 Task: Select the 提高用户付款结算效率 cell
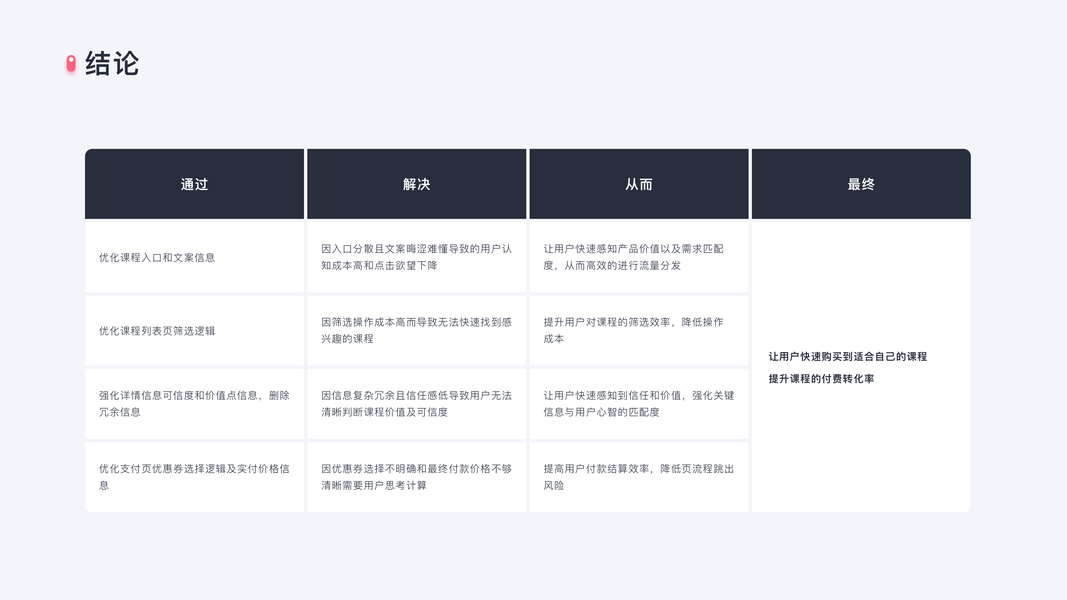[x=638, y=476]
